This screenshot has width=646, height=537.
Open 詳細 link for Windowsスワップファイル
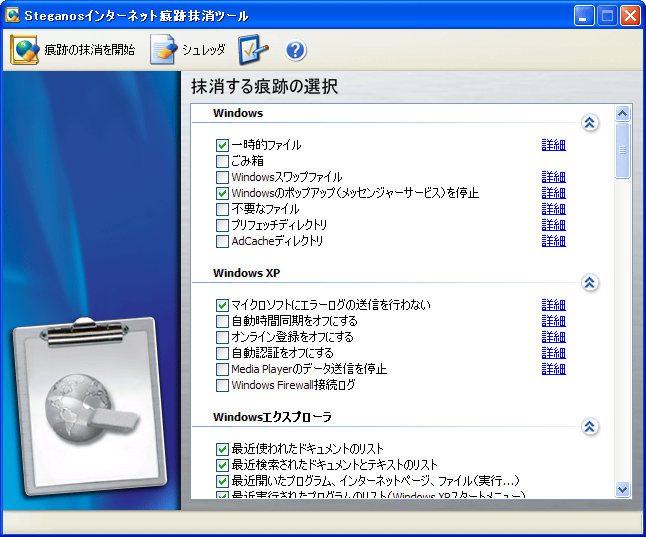553,177
